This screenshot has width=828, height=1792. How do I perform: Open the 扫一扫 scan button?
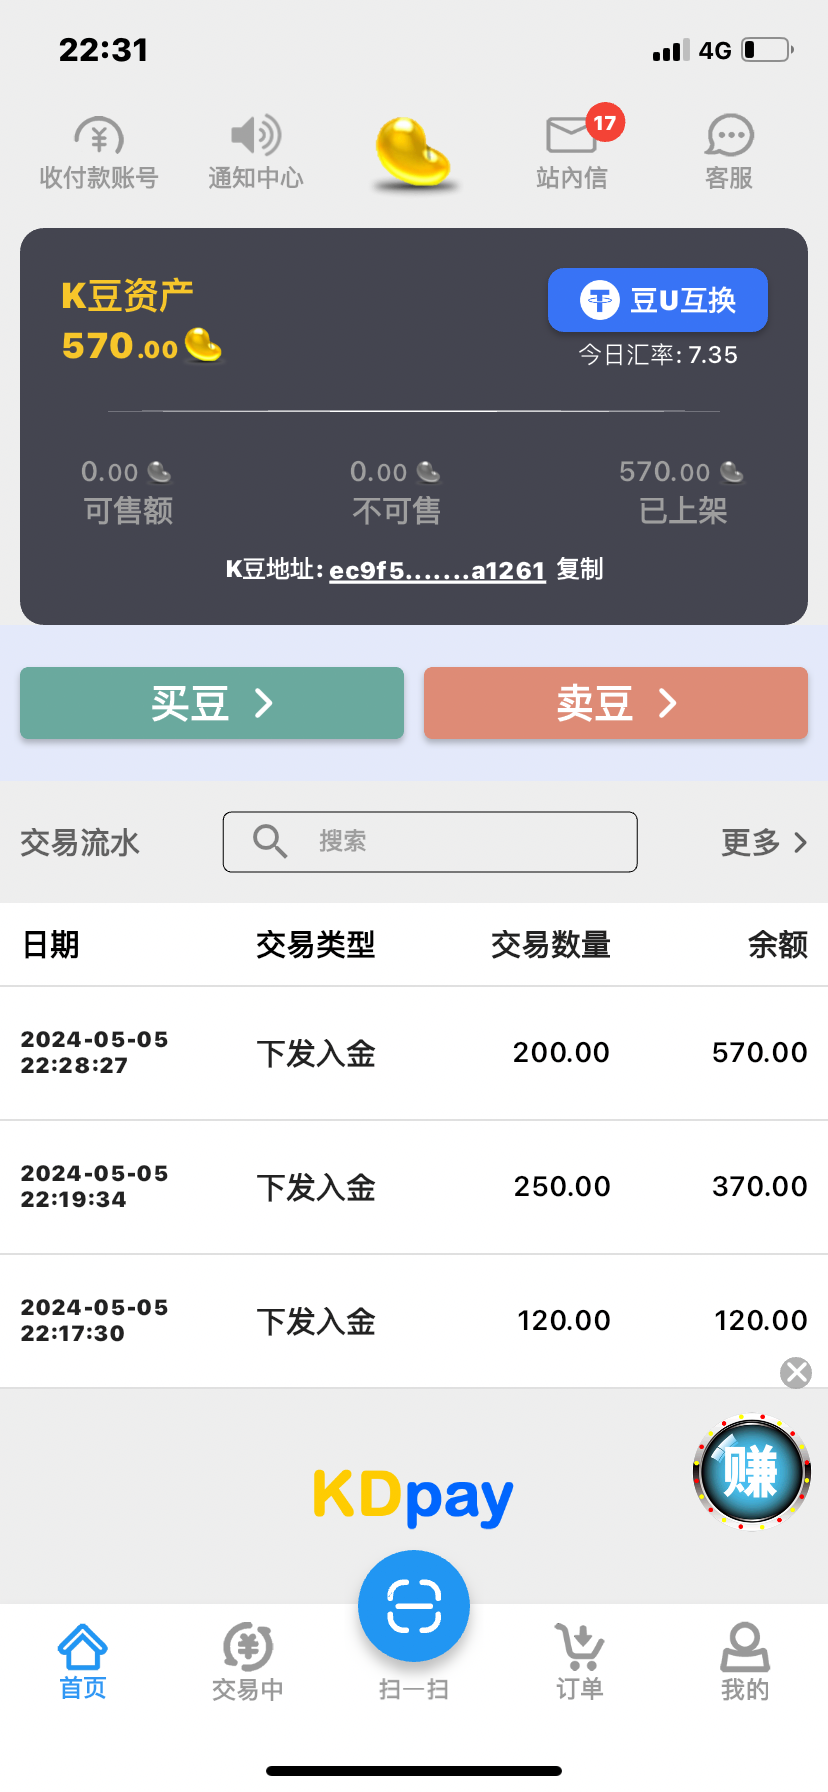414,1606
